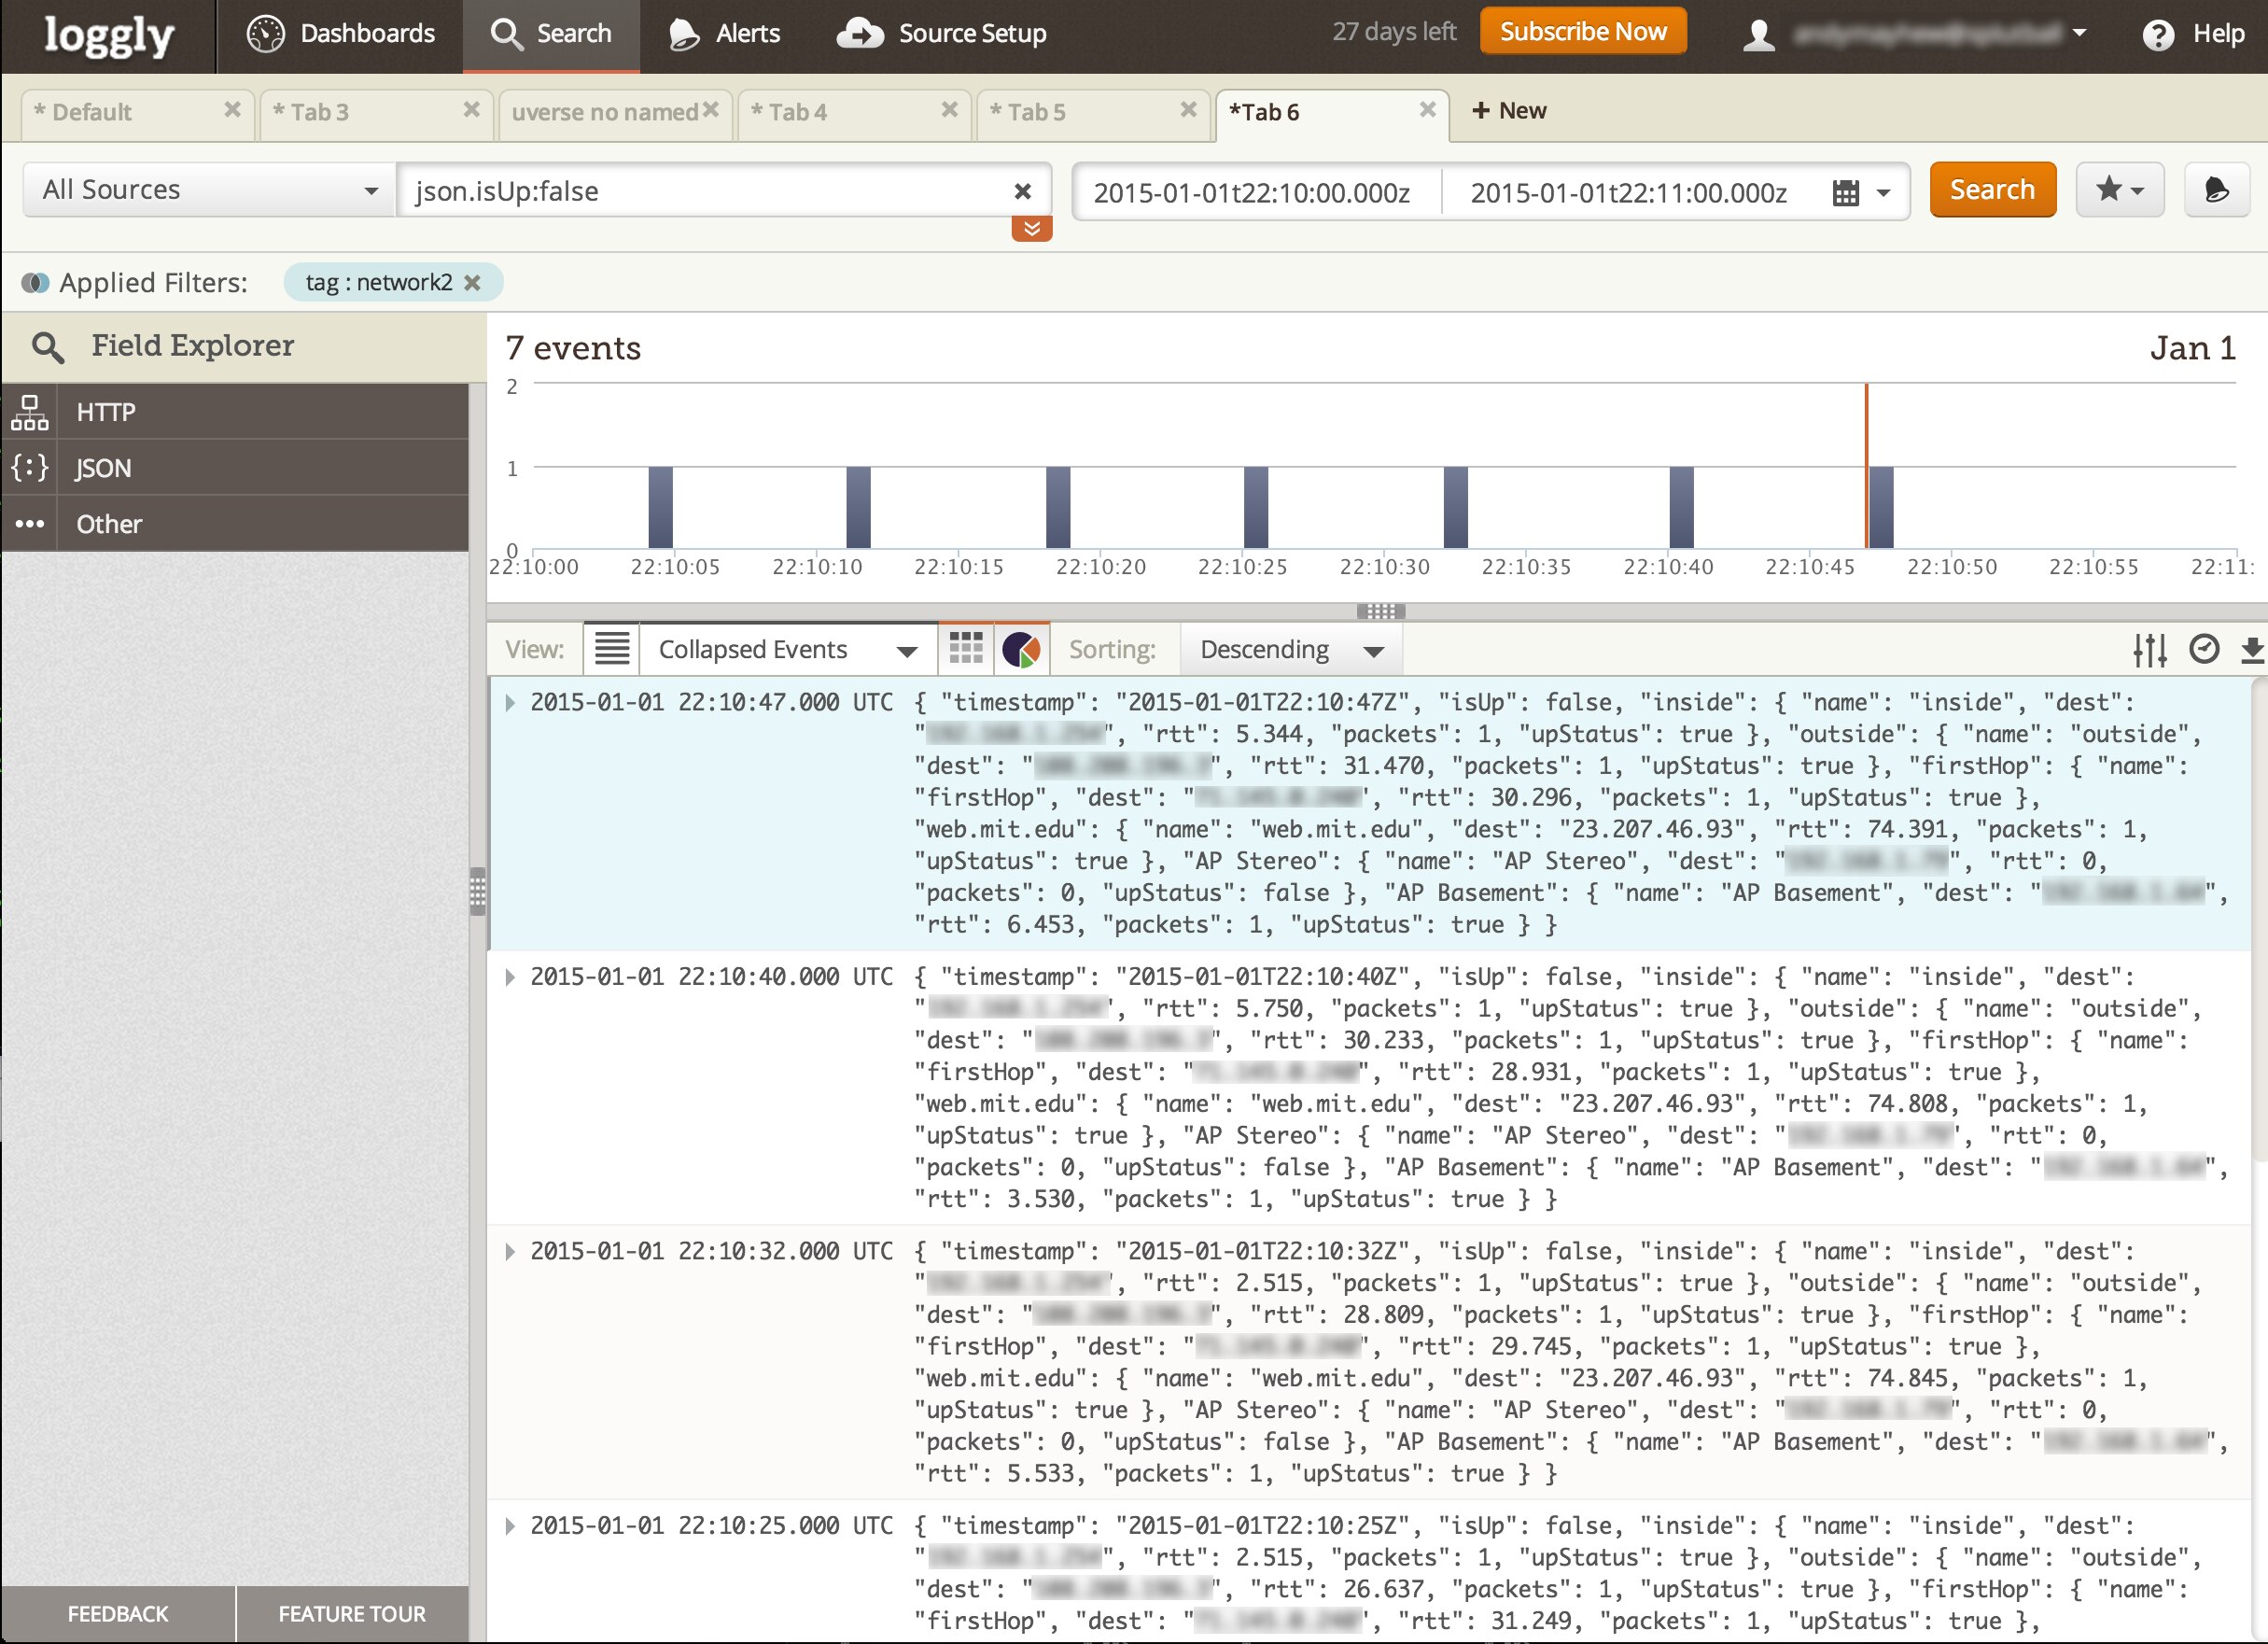Remove the tag network2 filter
Screen dimensions: 2268x1644
[473, 283]
